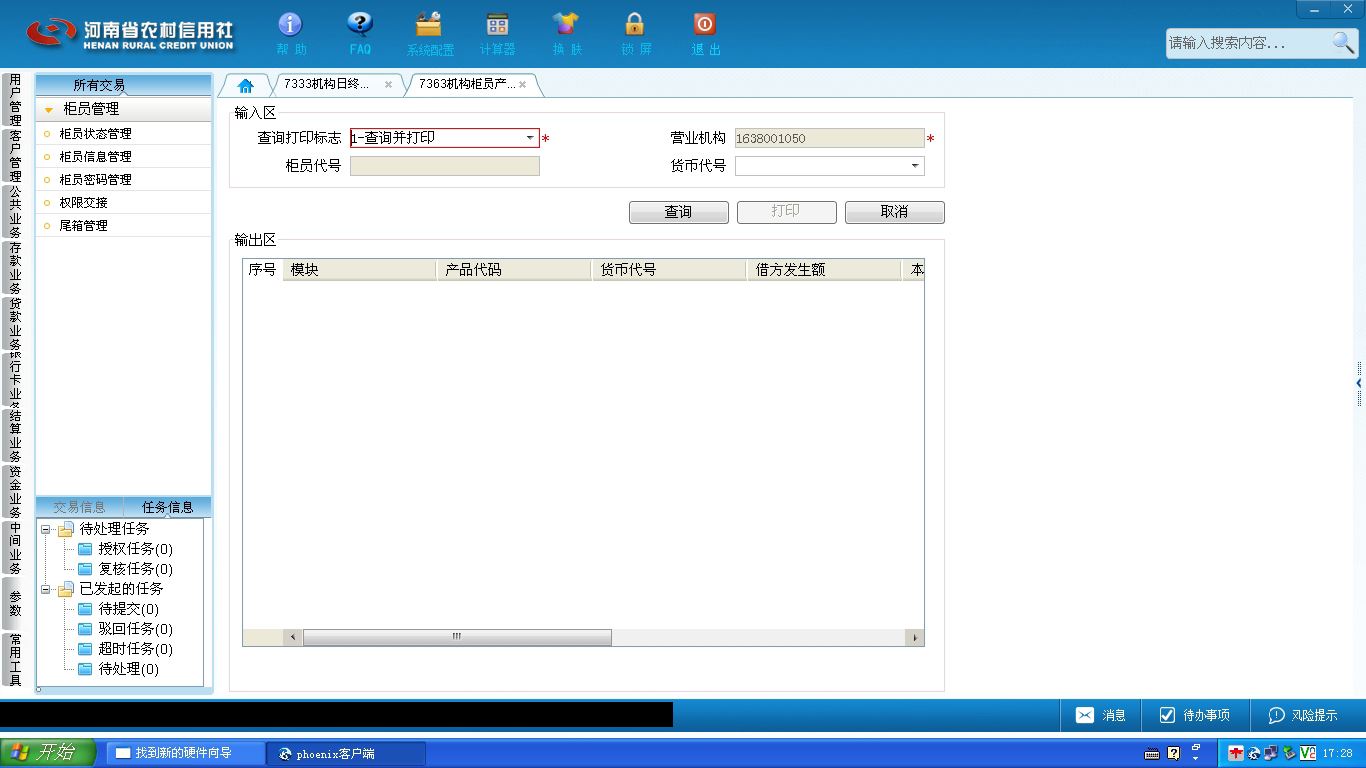Viewport: 1366px width, 768px height.
Task: Launch the 计算器 calculator icon
Action: coord(497,24)
